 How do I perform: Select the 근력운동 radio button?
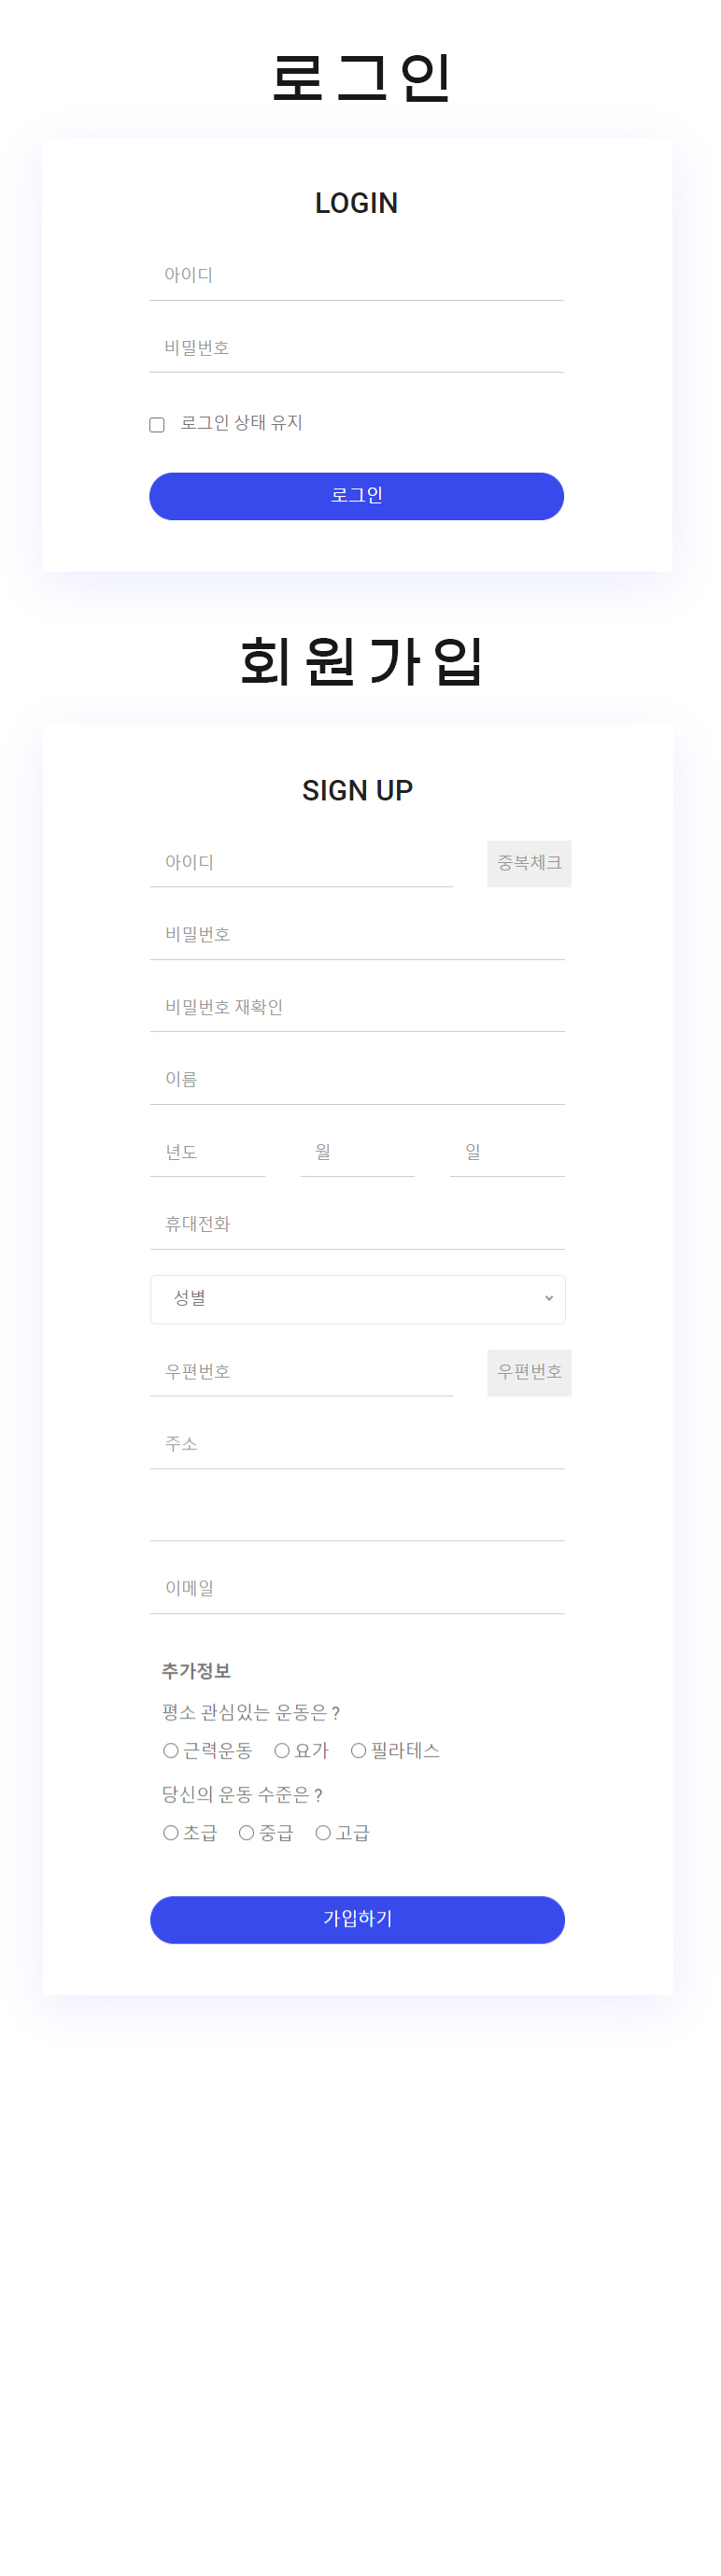point(172,1750)
